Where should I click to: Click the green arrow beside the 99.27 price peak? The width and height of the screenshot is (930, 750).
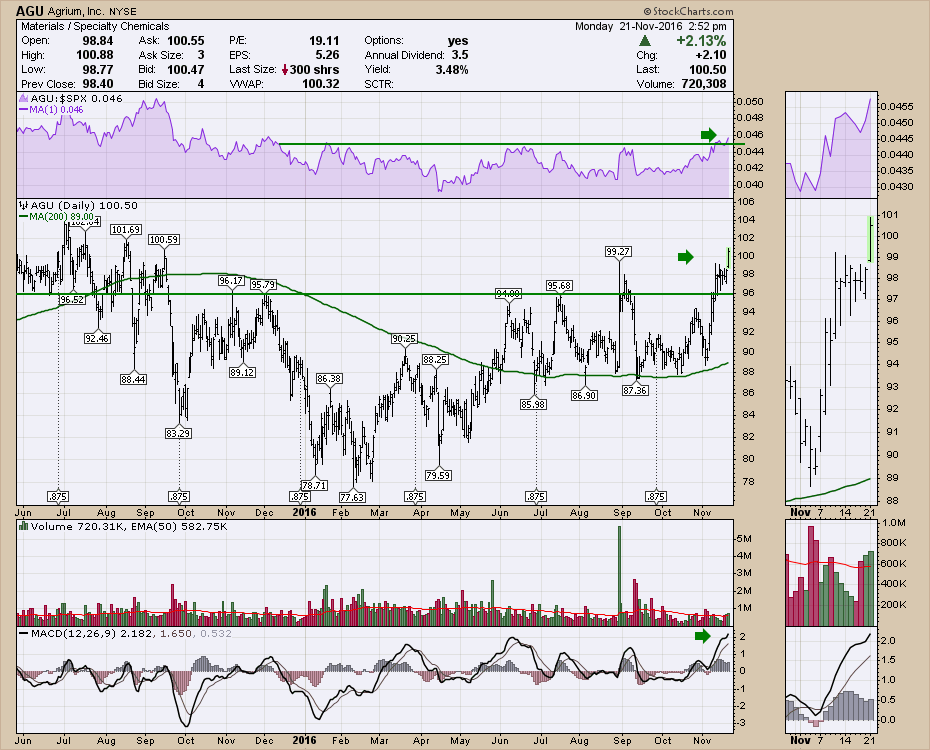pyautogui.click(x=684, y=258)
